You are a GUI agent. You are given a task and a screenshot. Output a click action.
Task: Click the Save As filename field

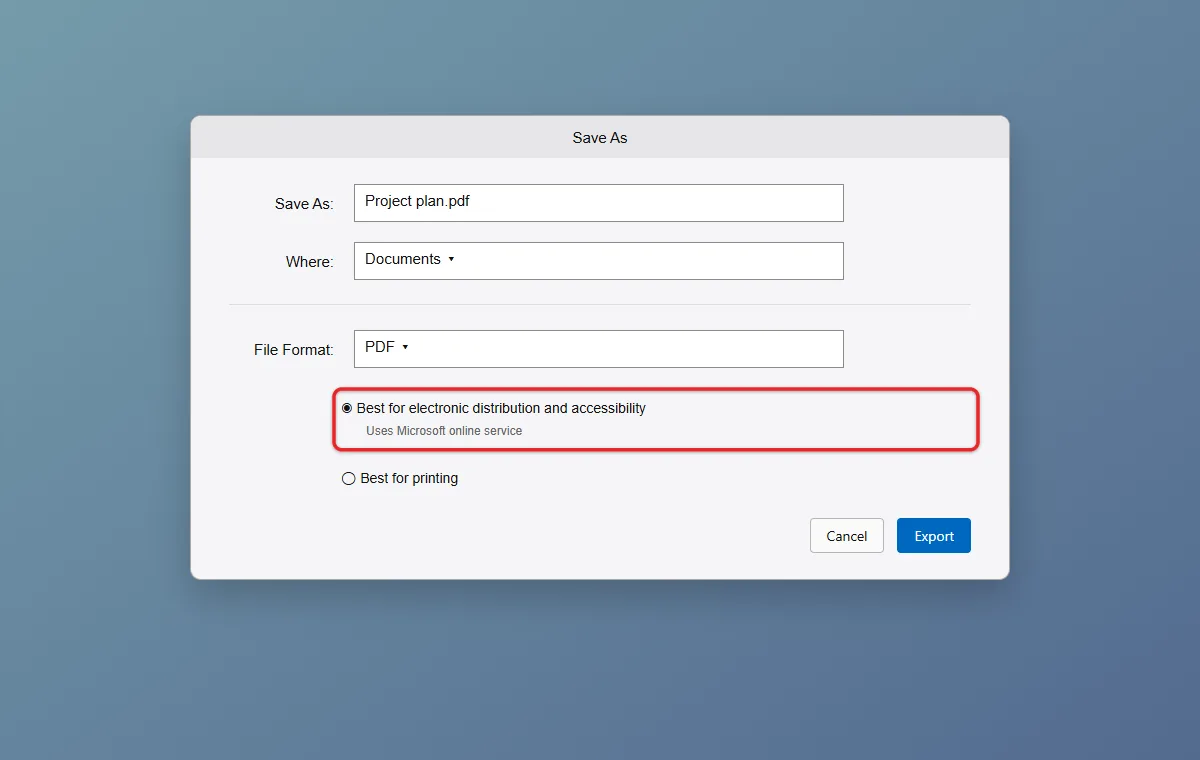(598, 203)
